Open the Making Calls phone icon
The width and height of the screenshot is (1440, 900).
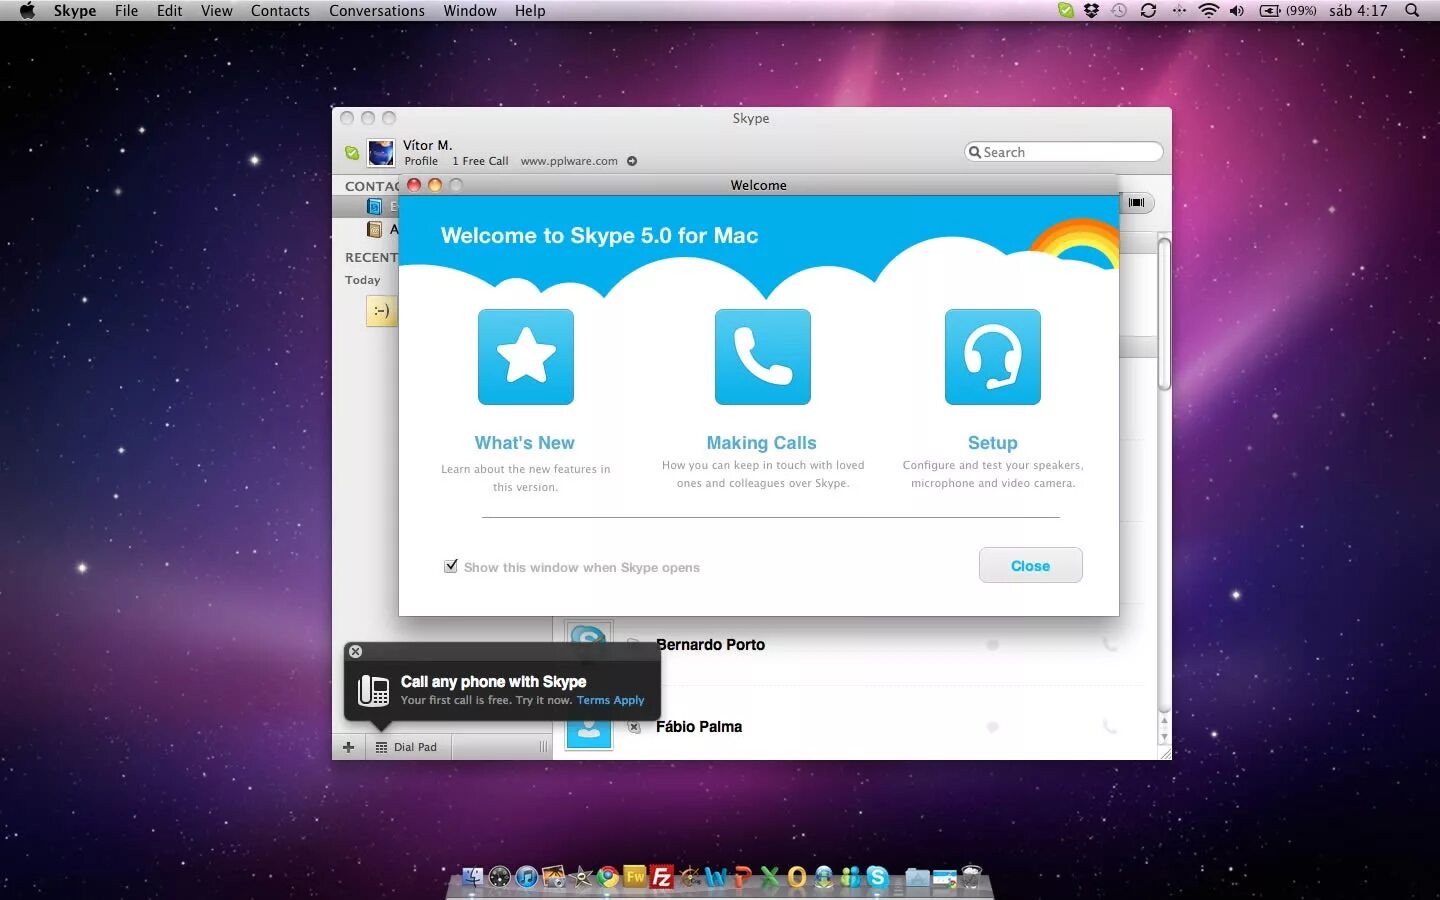(763, 357)
